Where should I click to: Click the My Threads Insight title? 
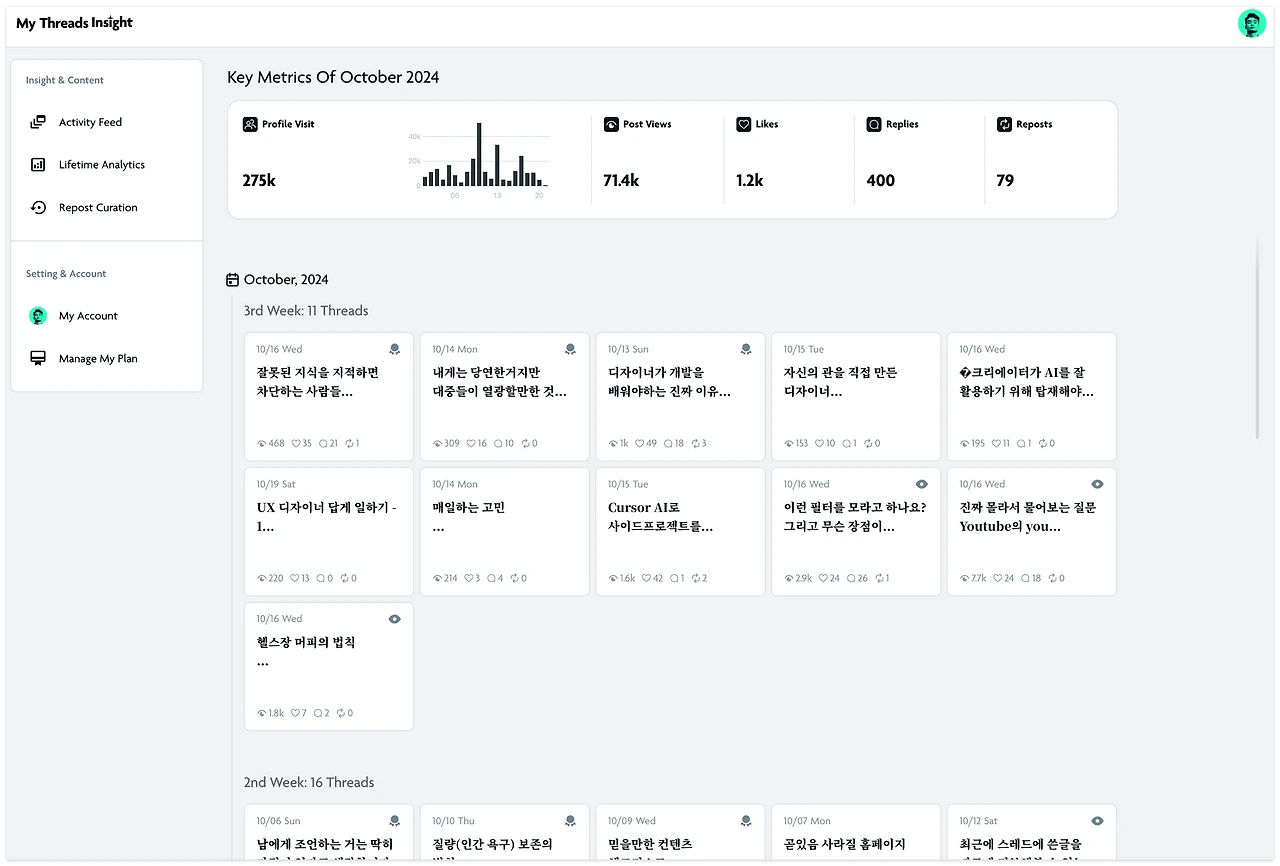coord(74,23)
